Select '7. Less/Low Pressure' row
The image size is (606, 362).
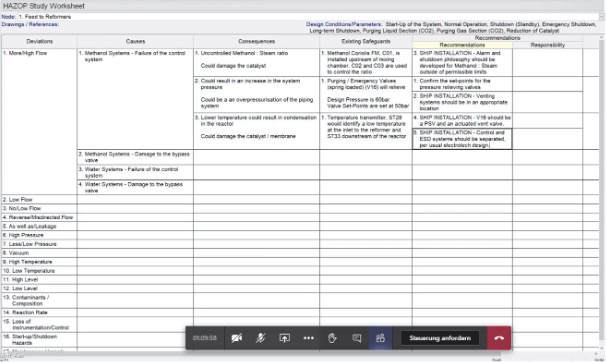point(39,244)
